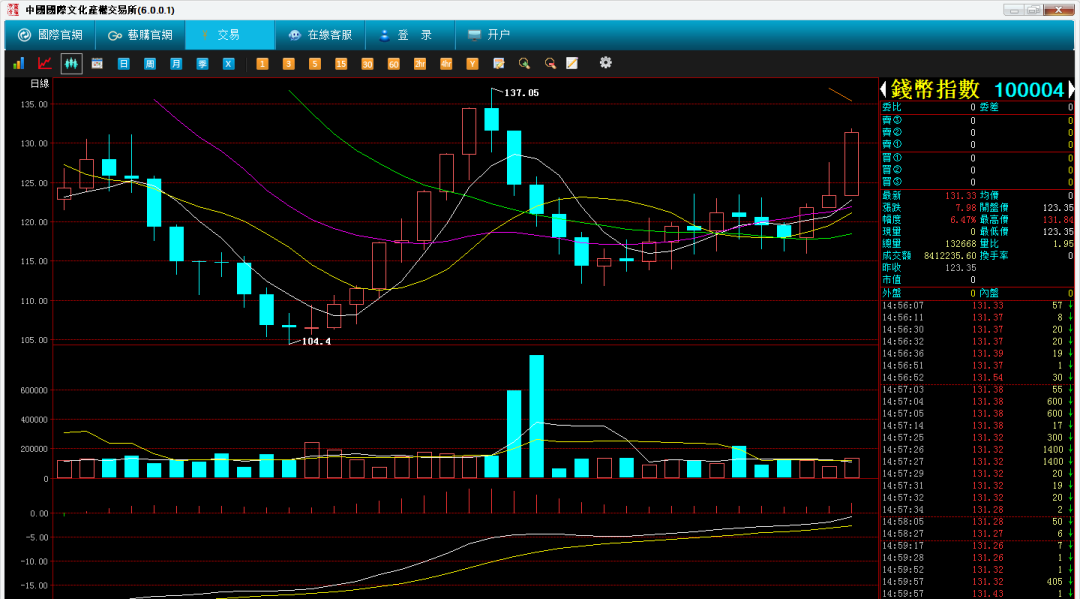Viewport: 1080px width, 599px height.
Task: Select the 3-minute chart icon
Action: [288, 63]
